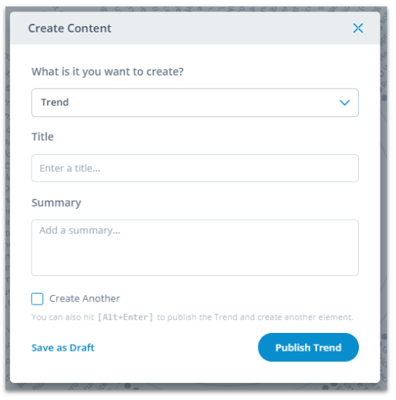Viewport: 396px width, 400px height.
Task: Focus the Summary text area
Action: [x=195, y=247]
